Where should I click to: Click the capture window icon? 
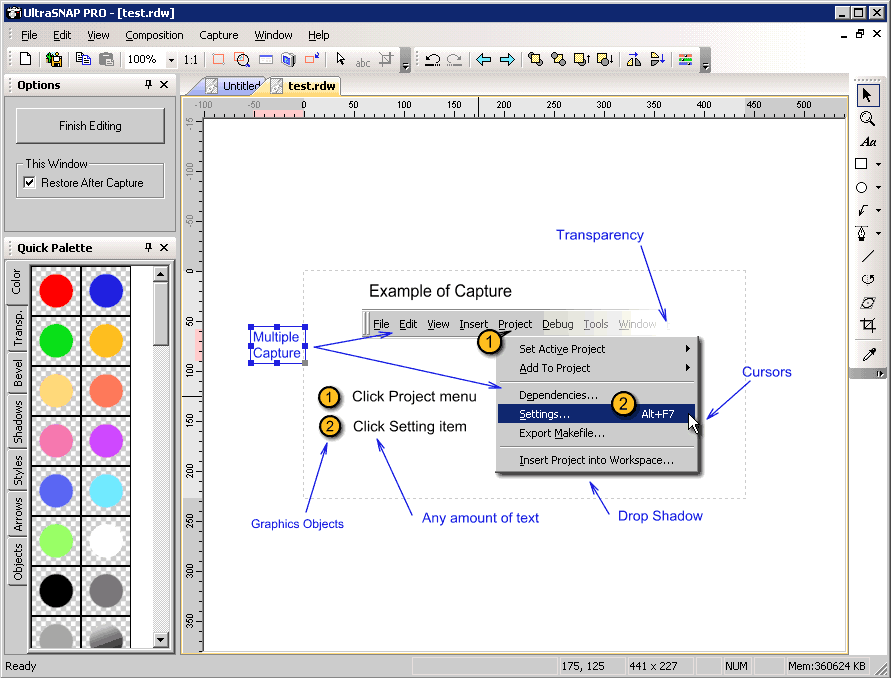(x=265, y=59)
